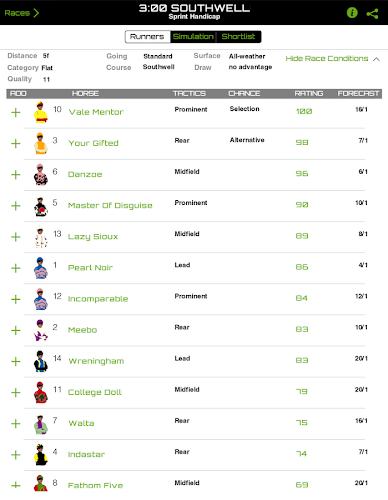Click Indastar's yellow-black jockey silks
The image size is (388, 500).
41,455
